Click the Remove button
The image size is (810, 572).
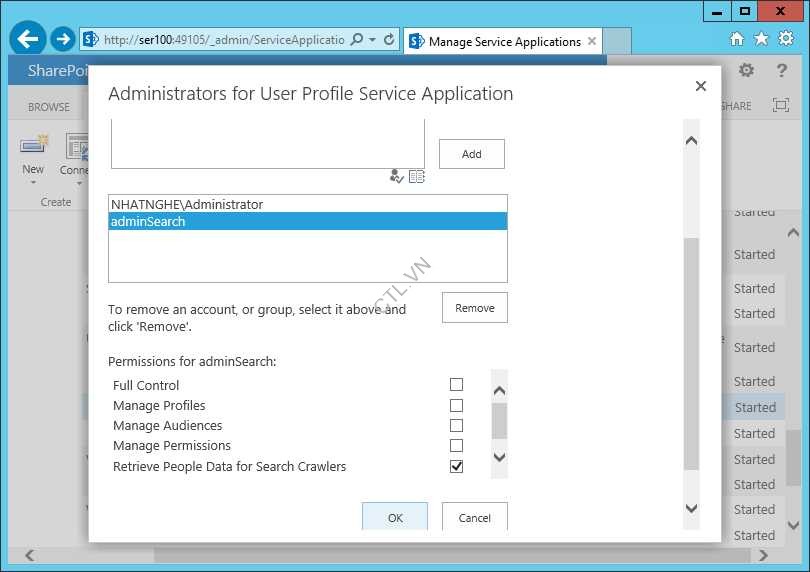pyautogui.click(x=475, y=308)
